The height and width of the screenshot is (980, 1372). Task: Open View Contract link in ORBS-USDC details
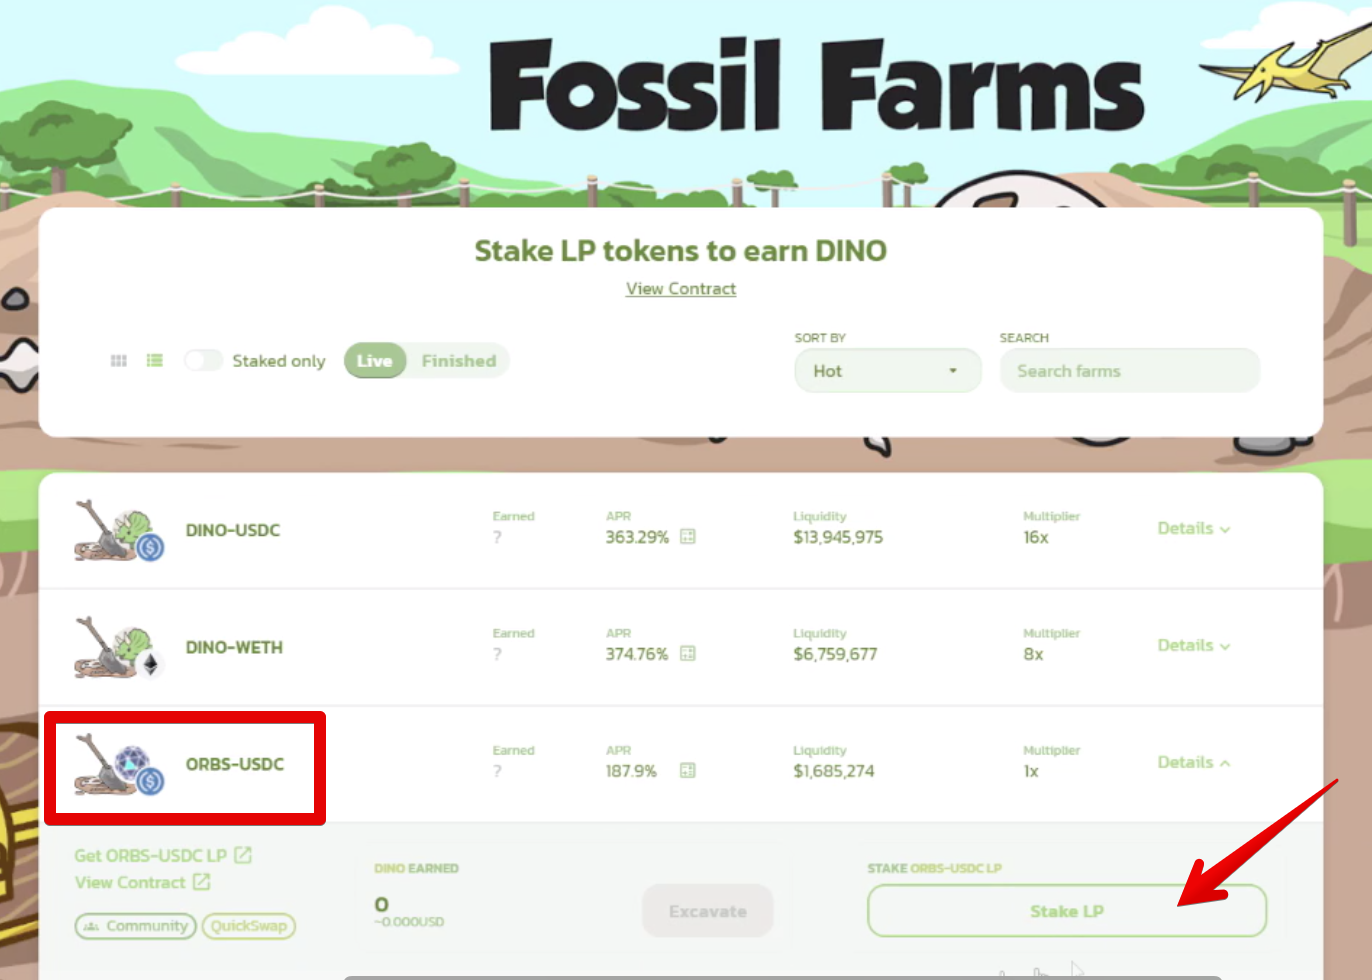pyautogui.click(x=142, y=883)
